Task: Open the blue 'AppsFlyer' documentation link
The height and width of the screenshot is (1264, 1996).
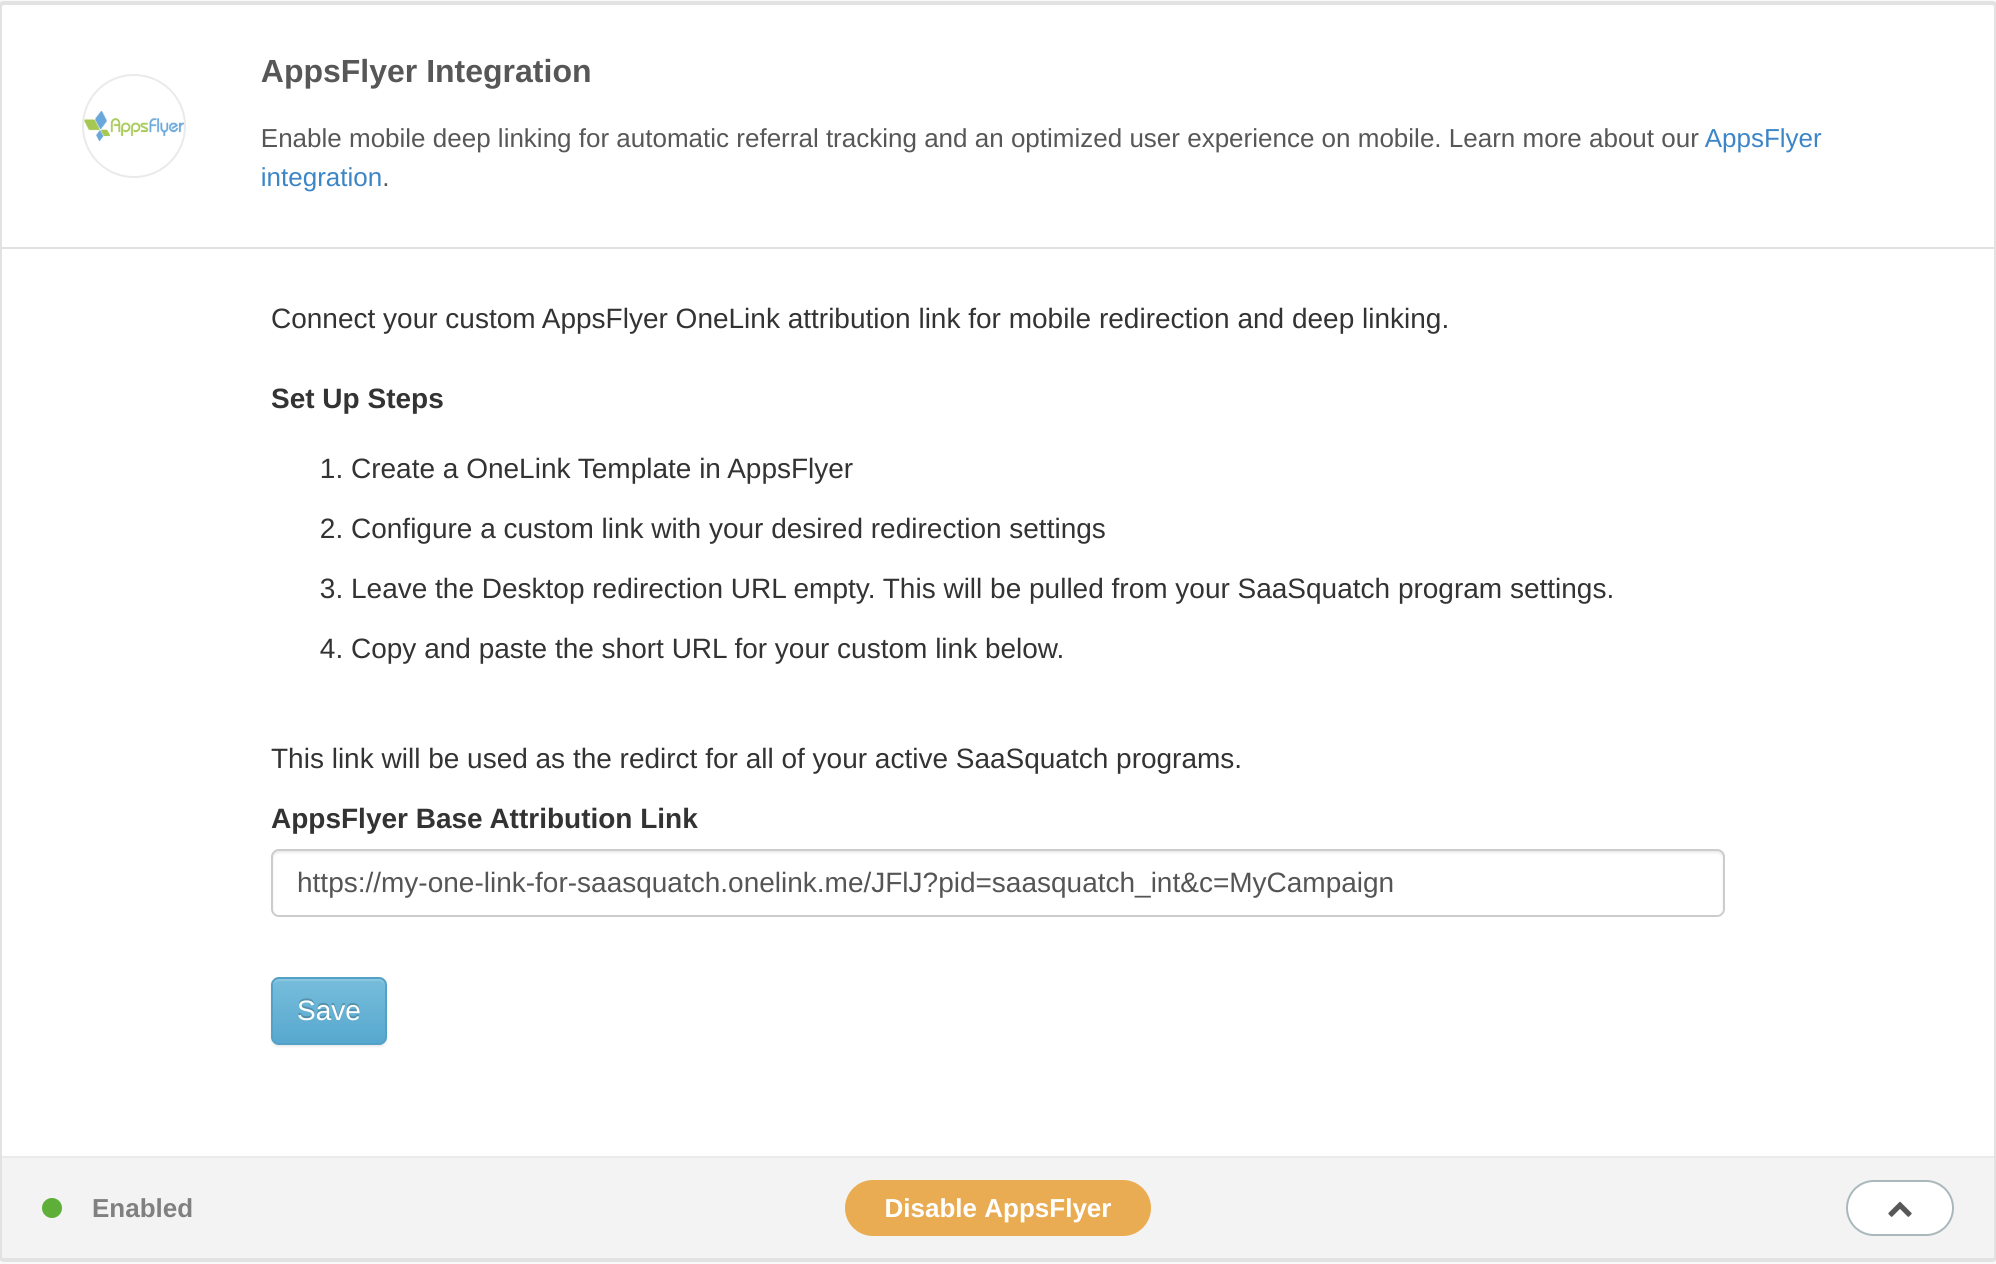Action: 1762,138
